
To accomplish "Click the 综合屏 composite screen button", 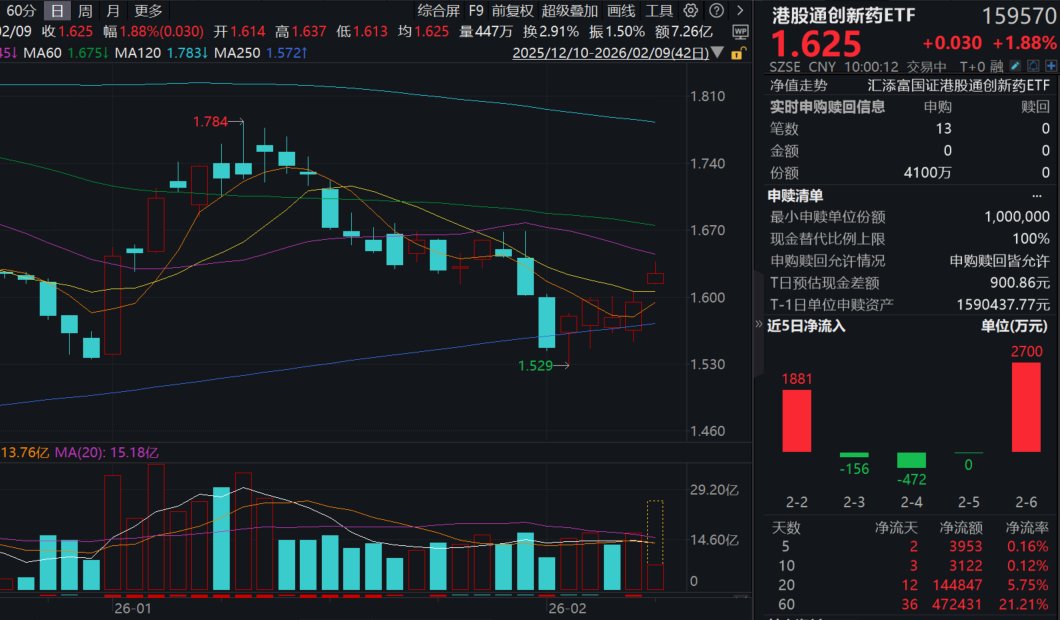I will [x=437, y=11].
